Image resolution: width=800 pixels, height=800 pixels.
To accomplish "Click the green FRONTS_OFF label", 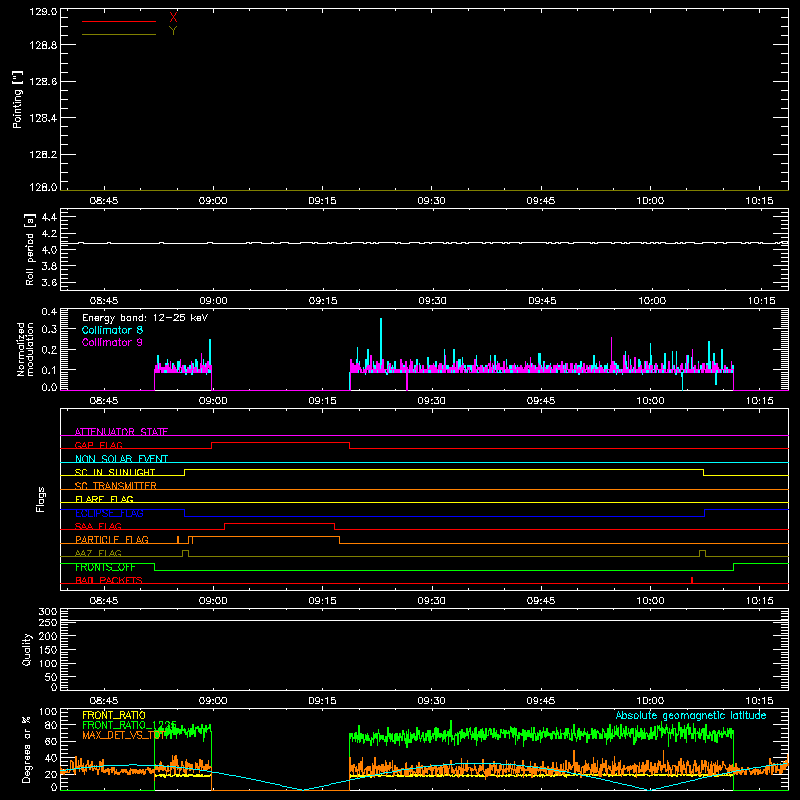I will [x=105, y=567].
